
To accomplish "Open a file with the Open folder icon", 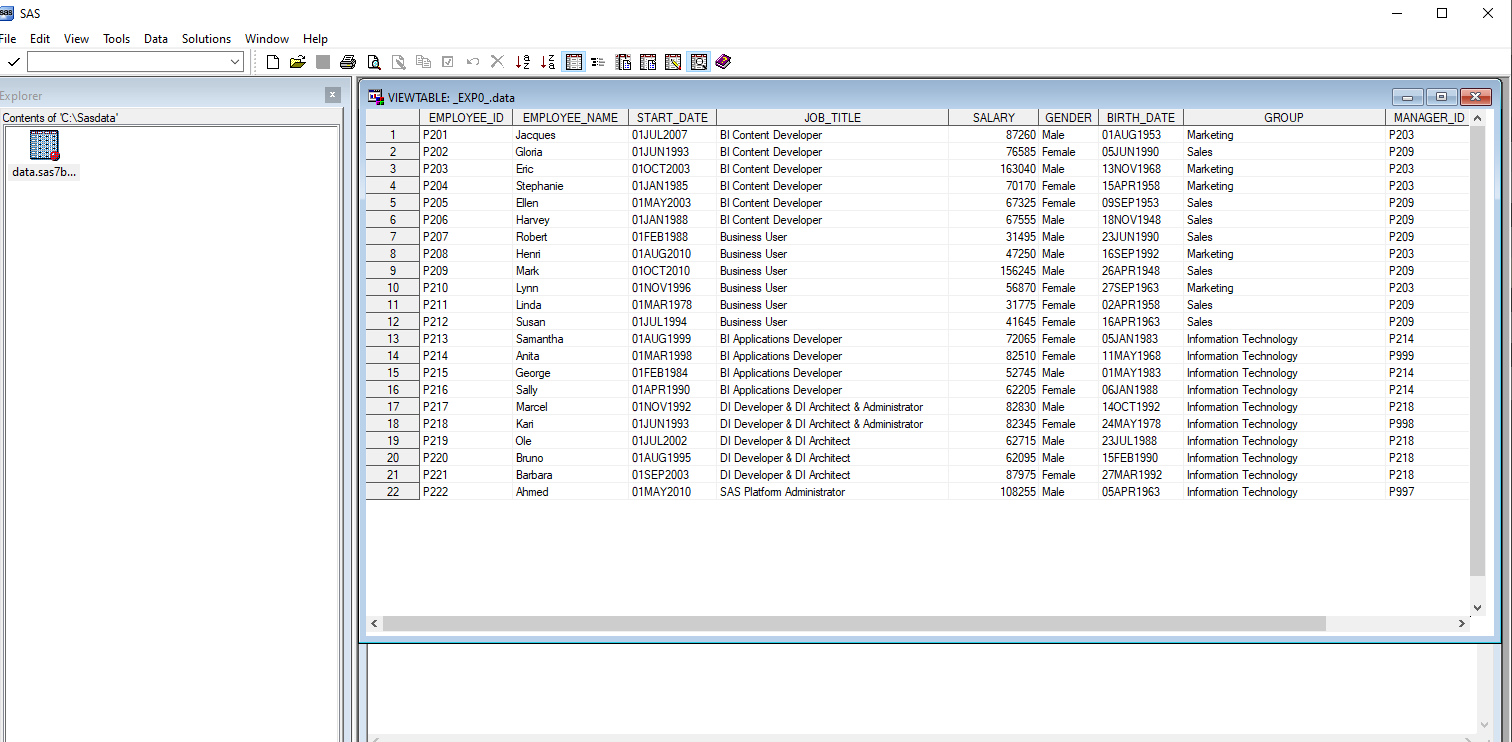I will tap(297, 62).
